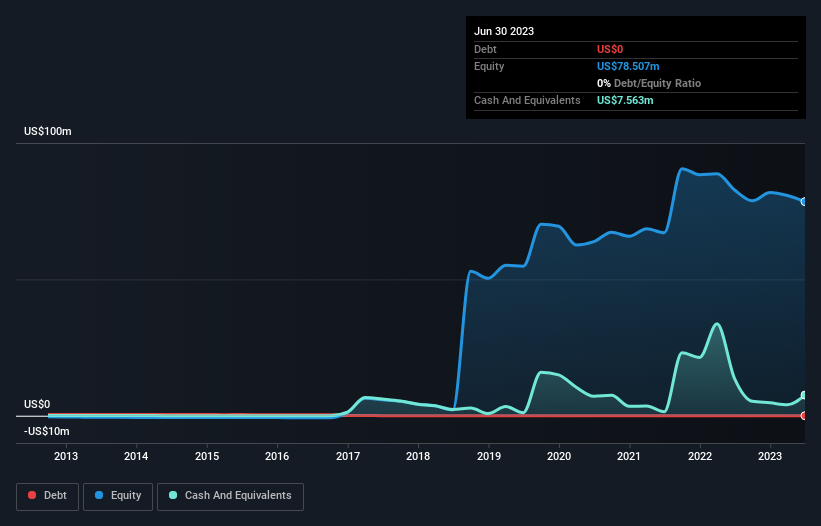Toggle Cash And Equivalents legend button

coord(230,496)
